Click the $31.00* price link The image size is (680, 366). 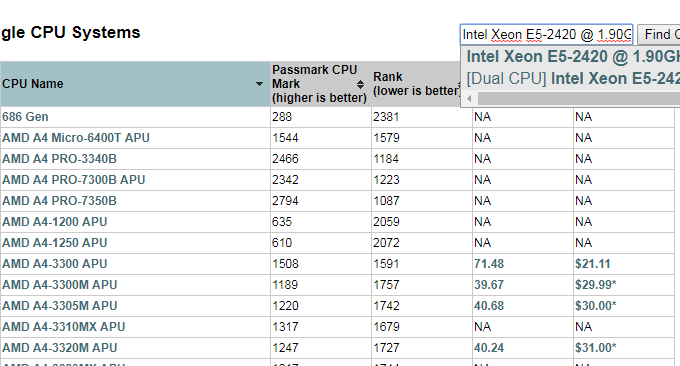[x=595, y=348]
